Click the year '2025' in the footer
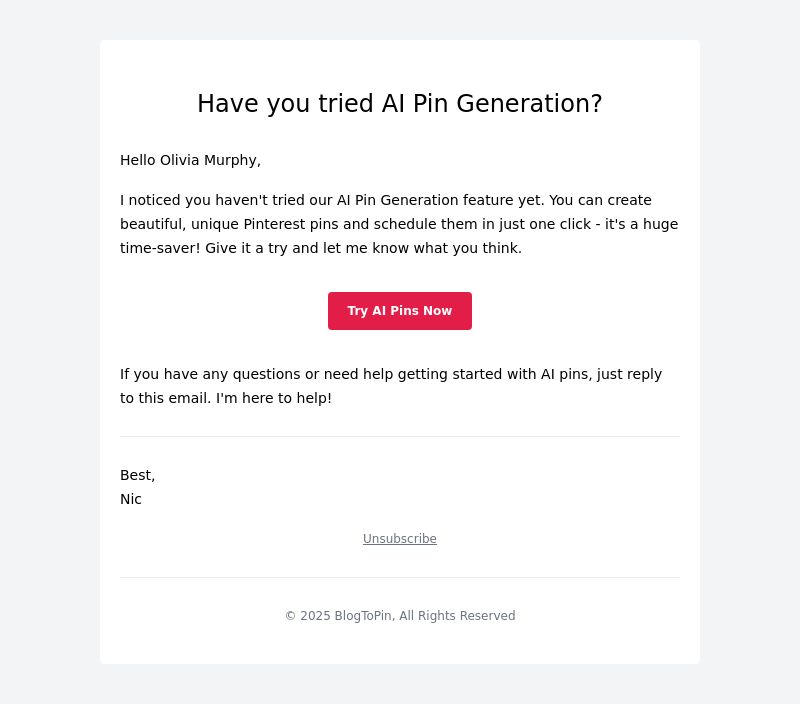 click(x=315, y=616)
